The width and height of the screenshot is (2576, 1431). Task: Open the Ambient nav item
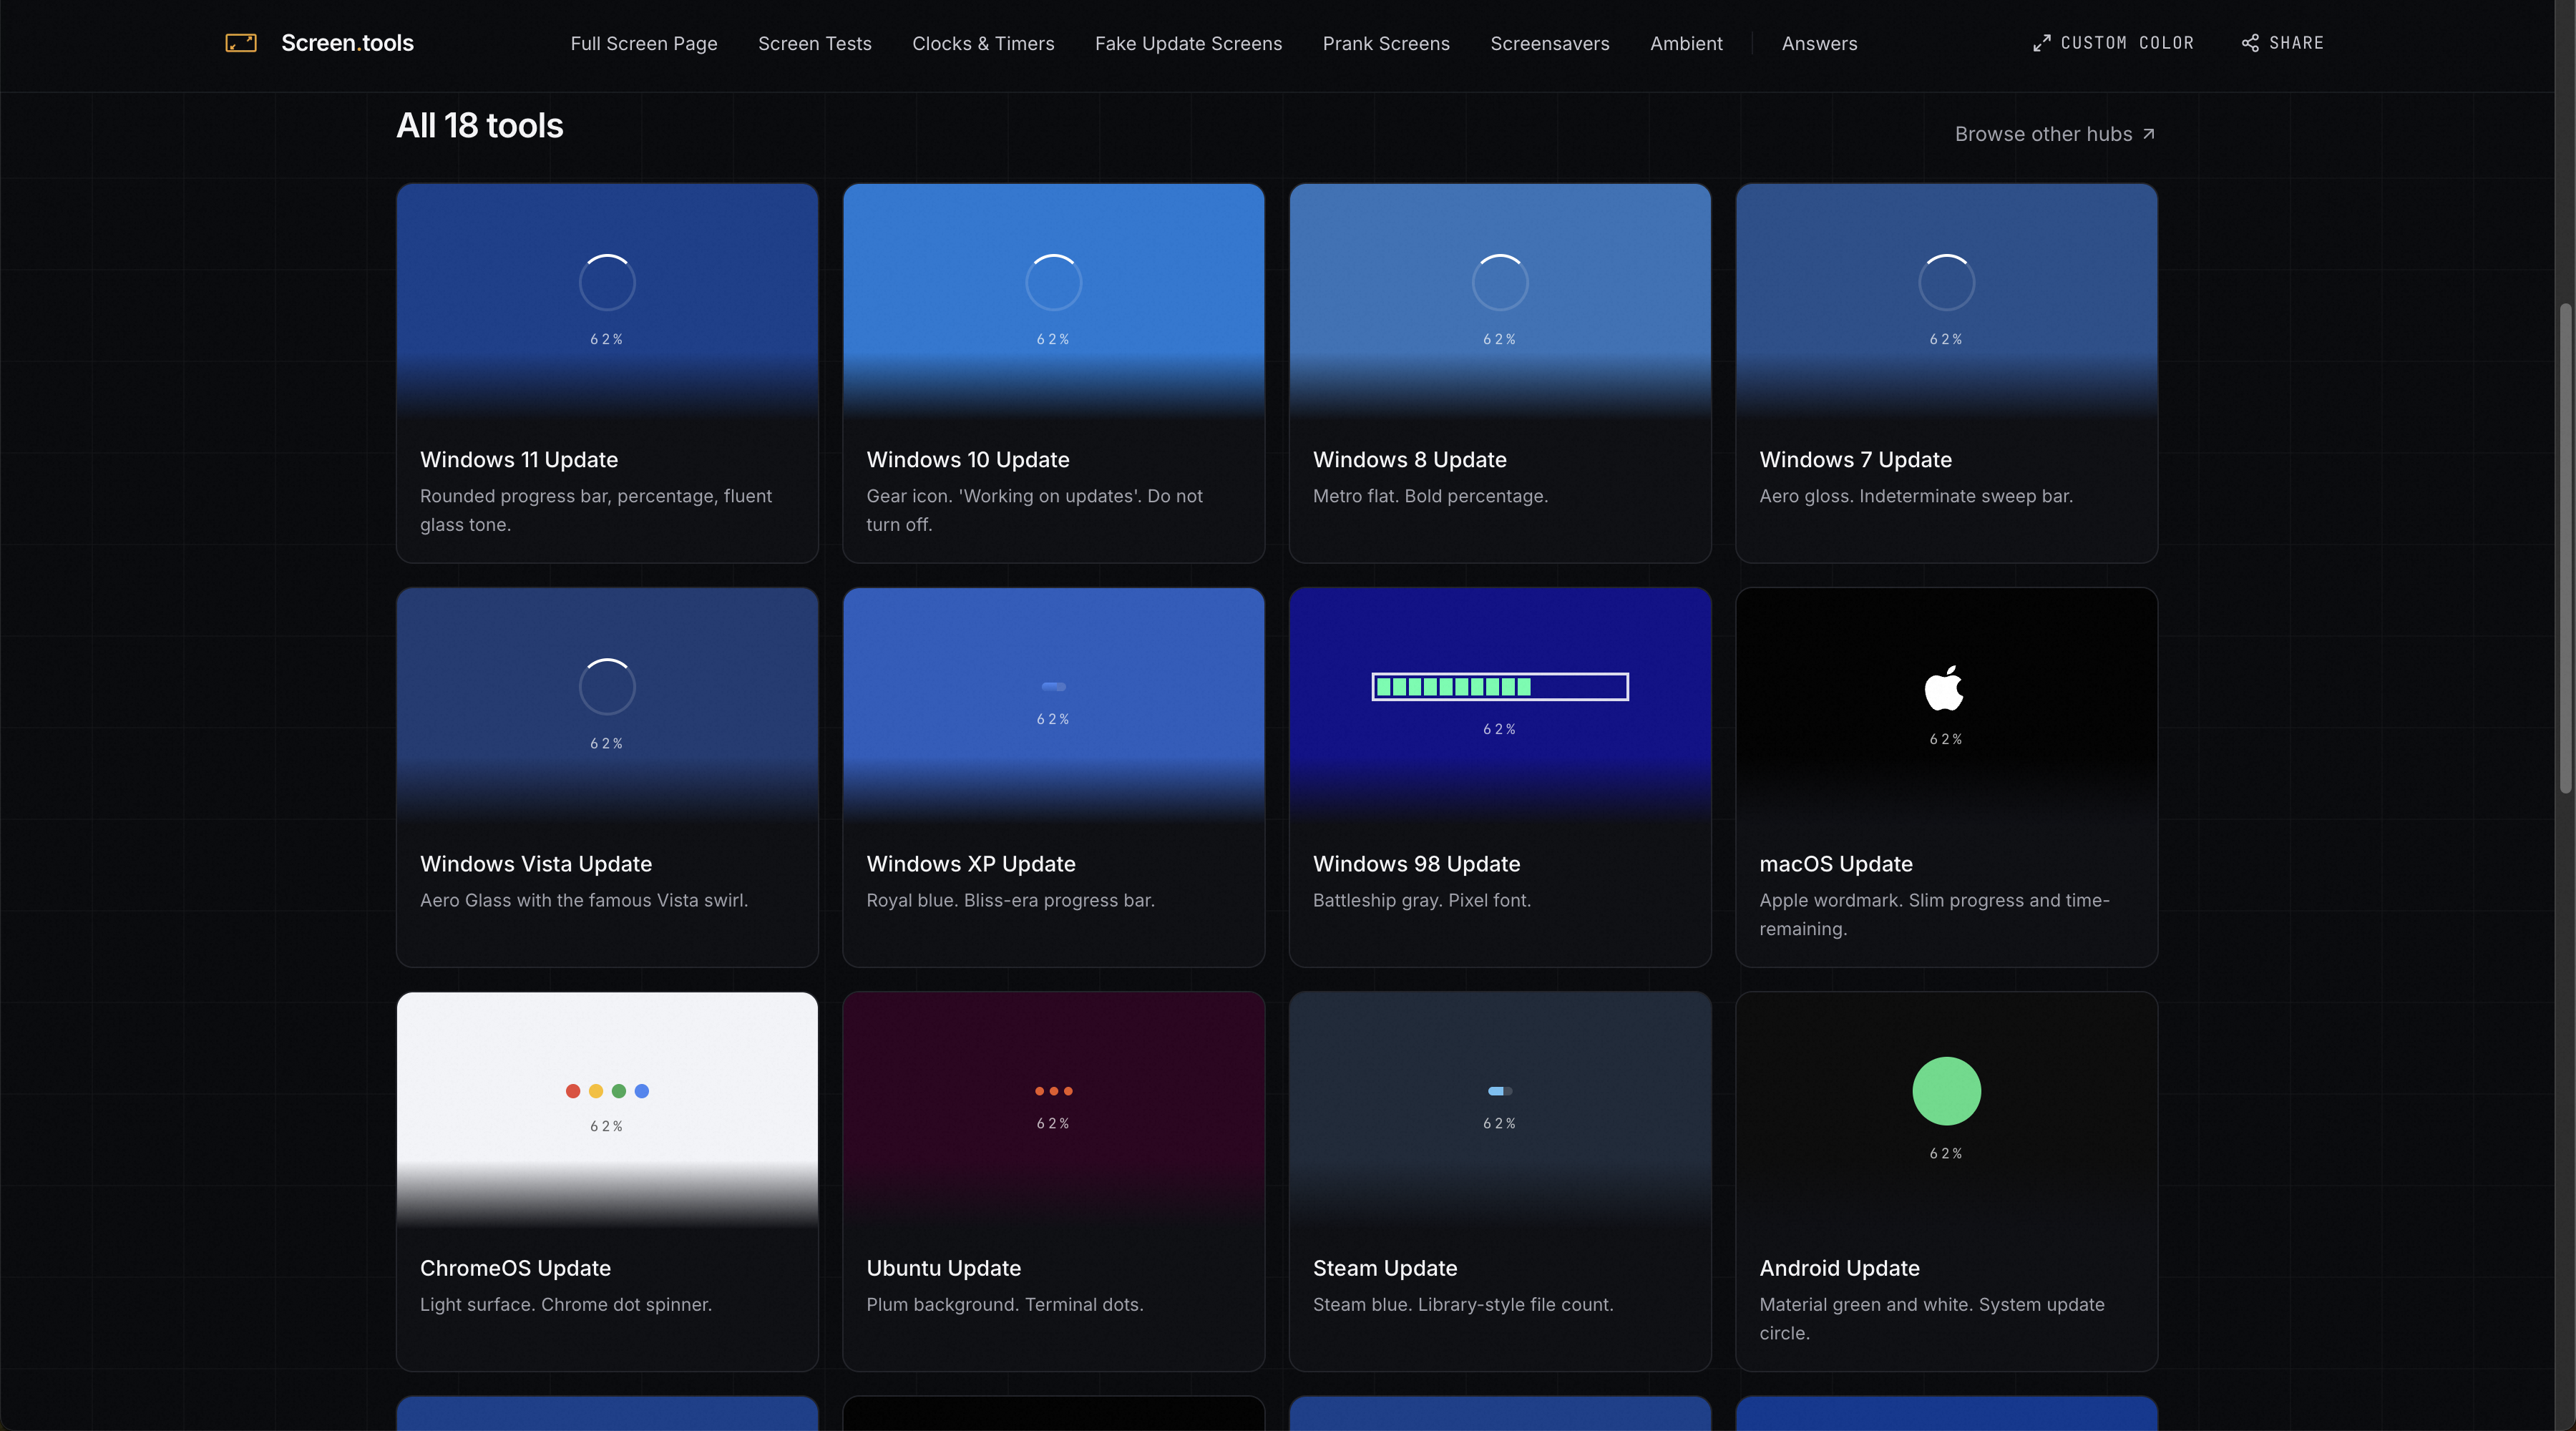(1686, 43)
